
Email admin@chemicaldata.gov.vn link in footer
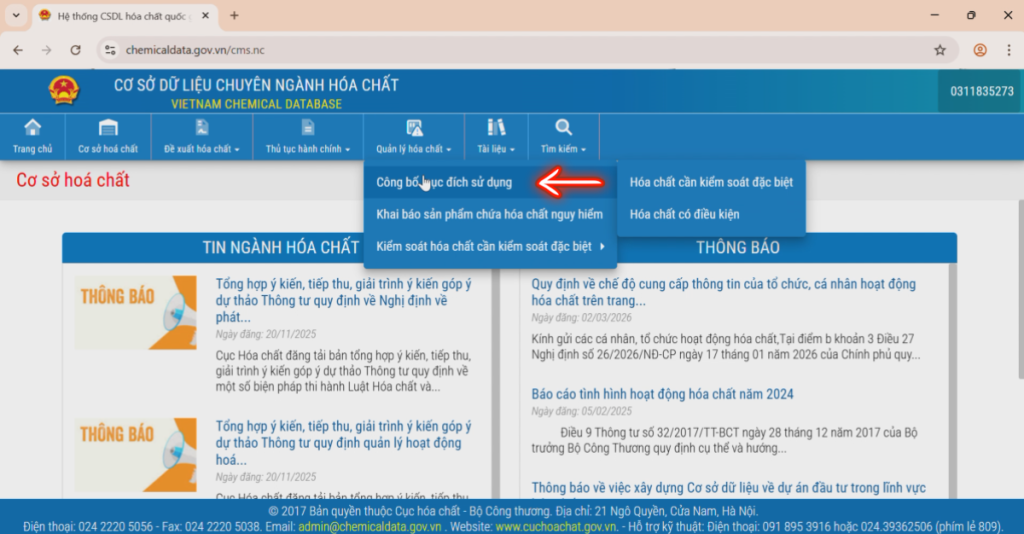click(370, 526)
